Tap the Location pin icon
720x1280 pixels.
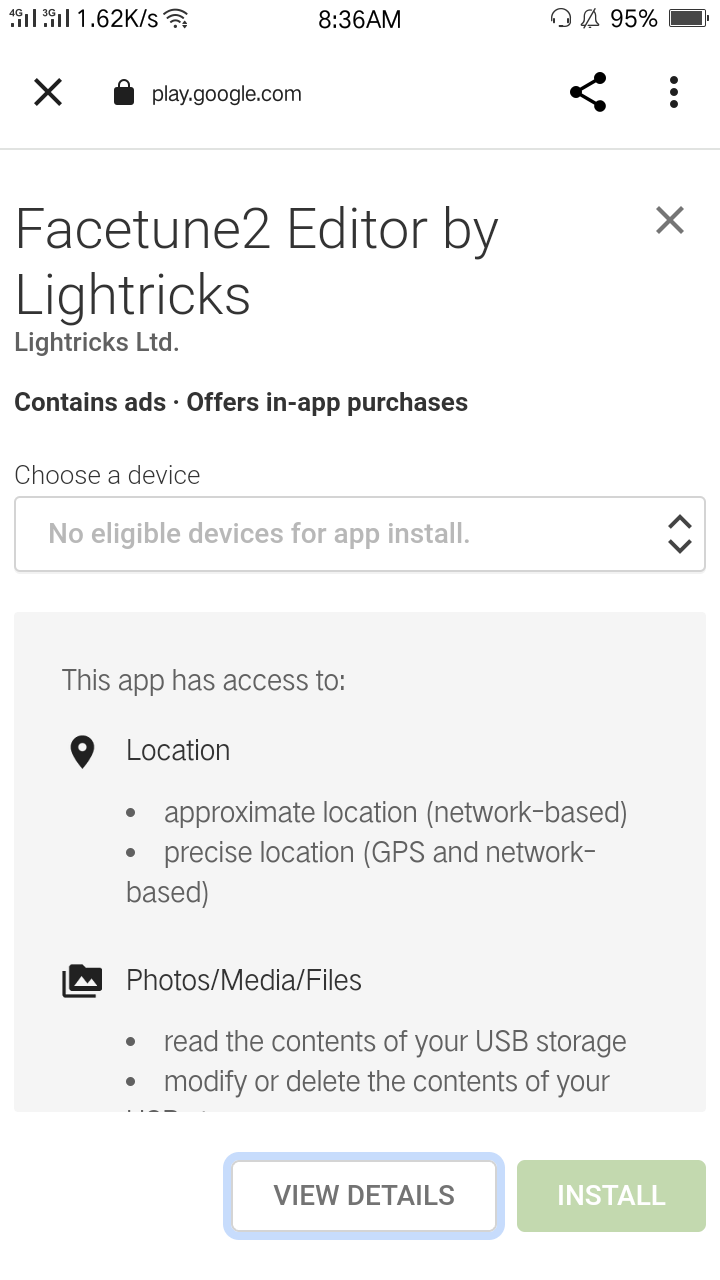pyautogui.click(x=82, y=752)
